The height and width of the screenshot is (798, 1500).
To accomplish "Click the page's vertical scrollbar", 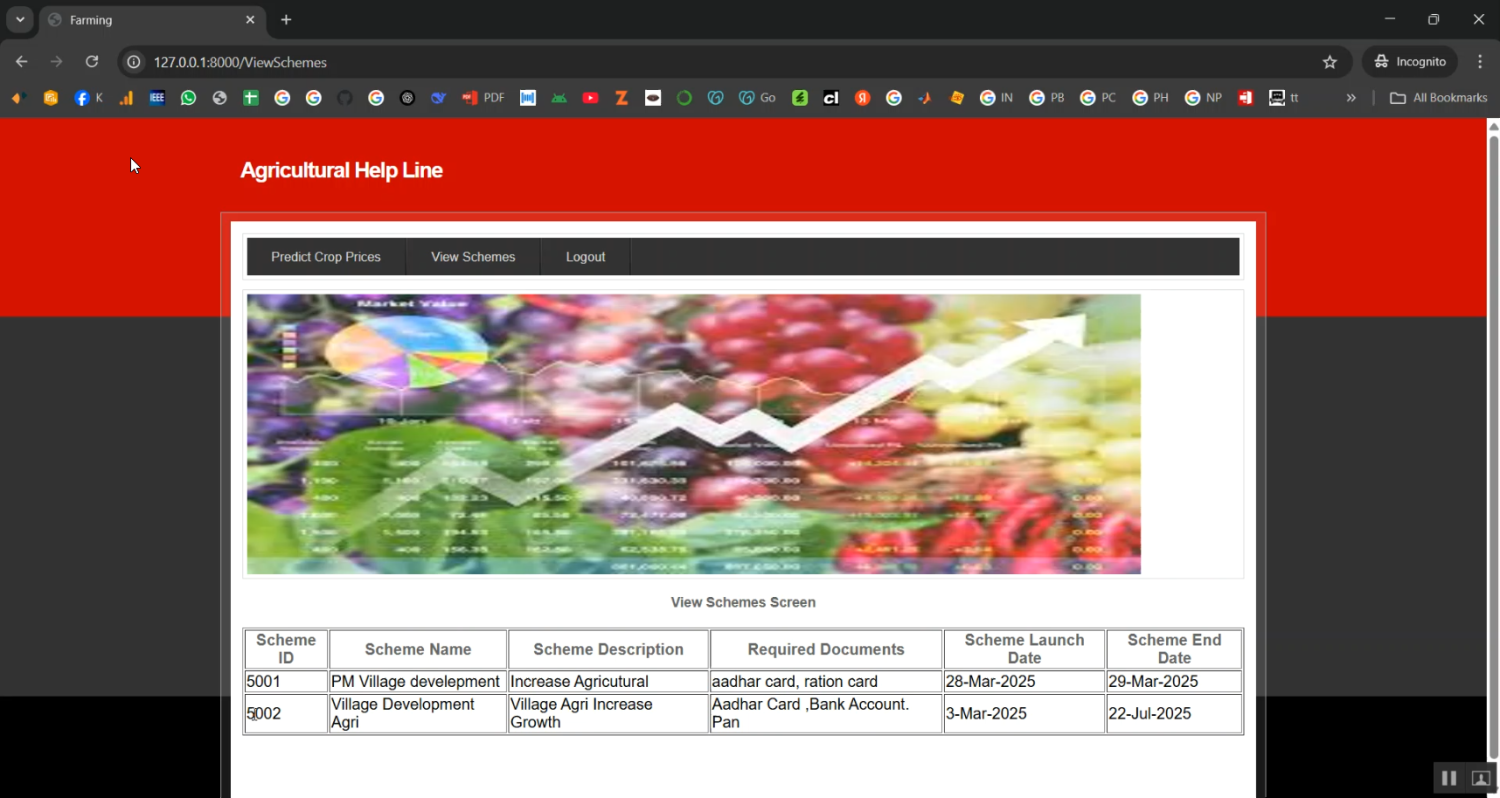I will point(1494,448).
